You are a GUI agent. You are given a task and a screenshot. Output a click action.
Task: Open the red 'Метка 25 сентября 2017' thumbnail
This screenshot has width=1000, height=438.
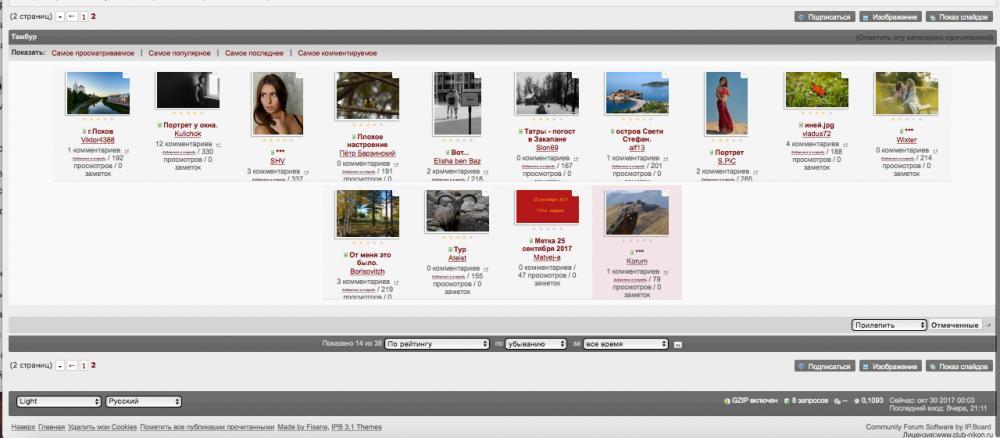tap(547, 207)
